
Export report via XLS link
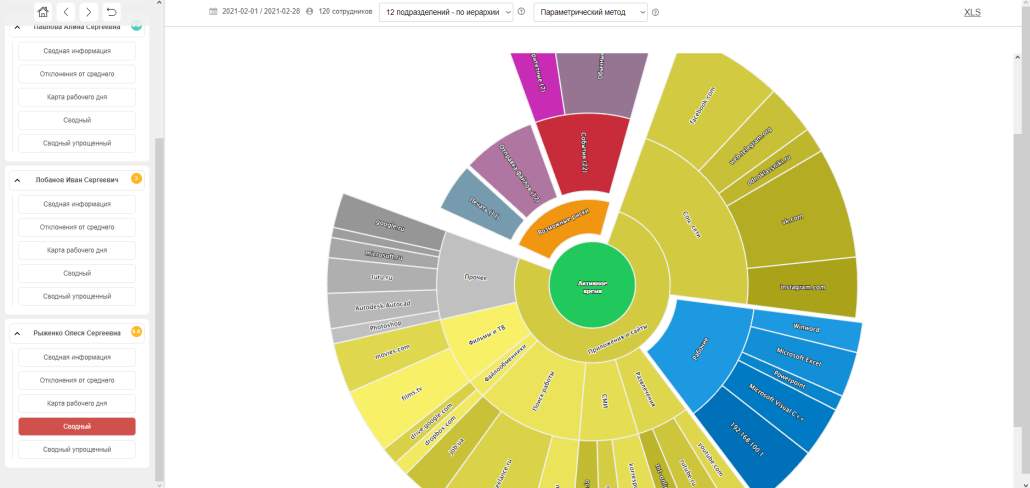972,12
